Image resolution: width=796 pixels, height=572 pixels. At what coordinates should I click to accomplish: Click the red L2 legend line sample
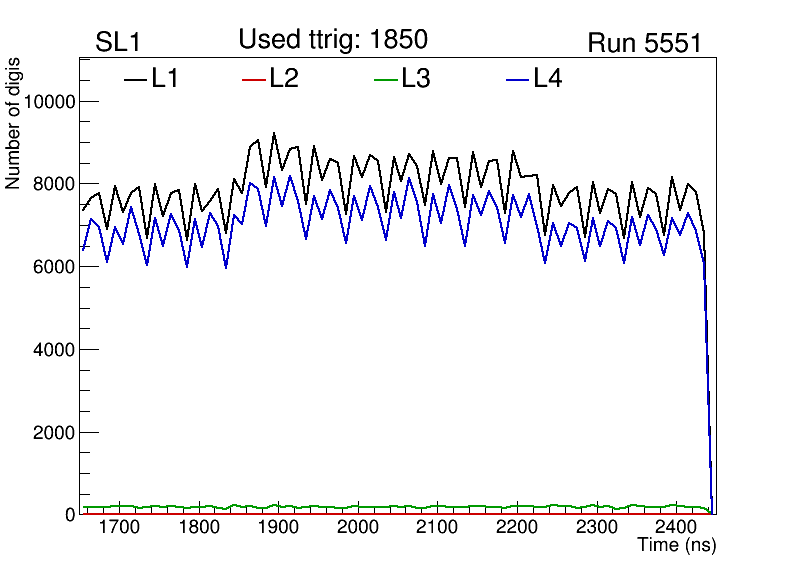pyautogui.click(x=254, y=79)
